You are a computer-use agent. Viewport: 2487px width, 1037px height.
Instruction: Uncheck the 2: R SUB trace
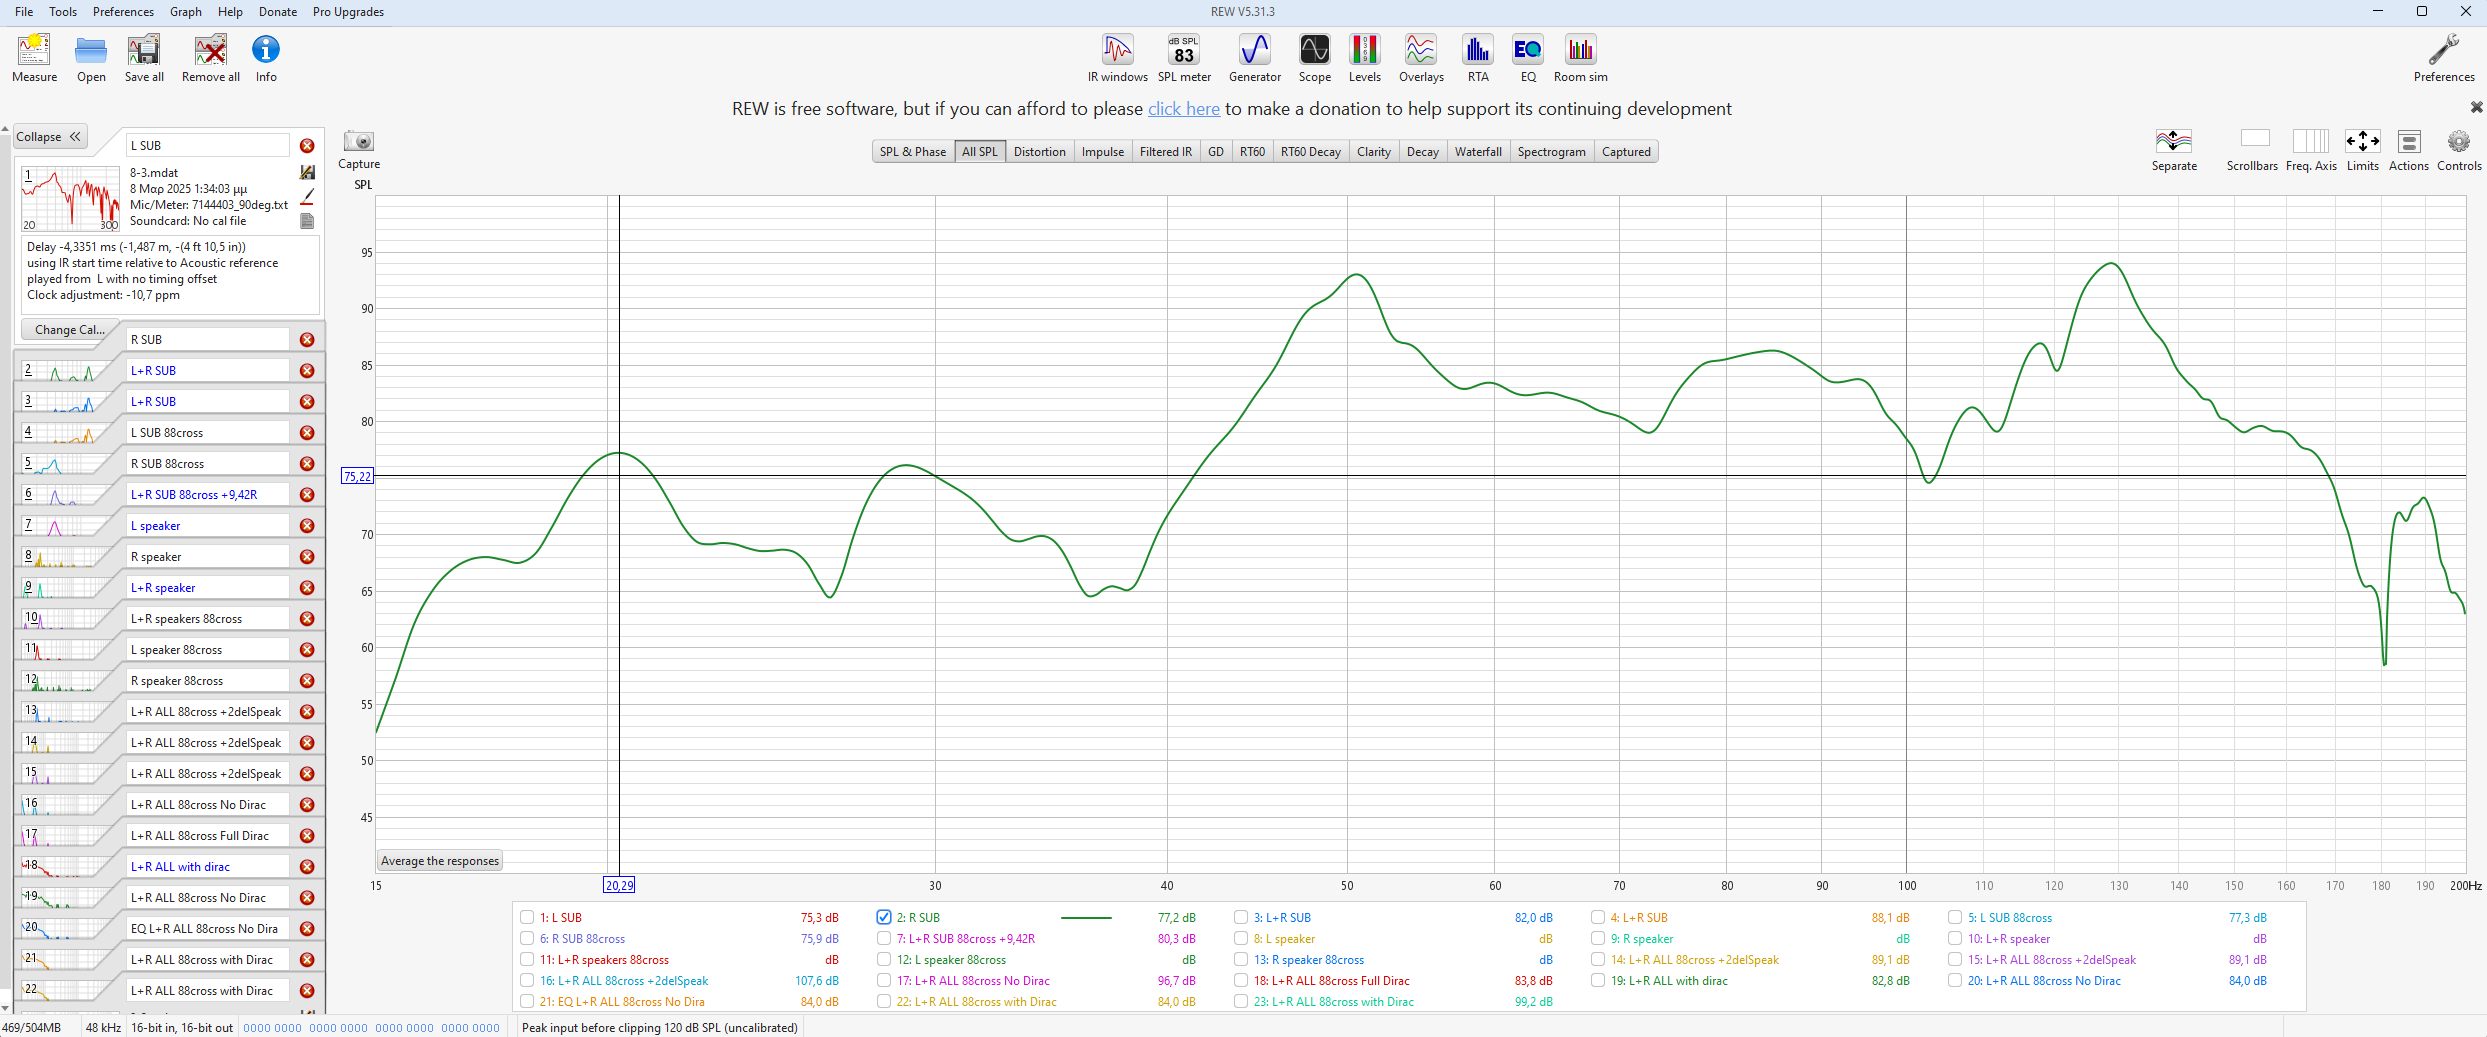pos(884,917)
